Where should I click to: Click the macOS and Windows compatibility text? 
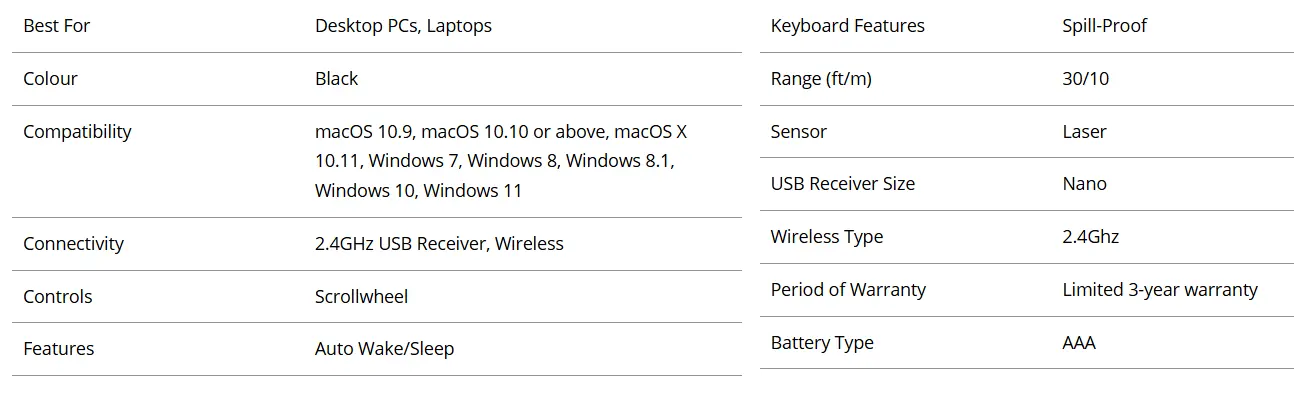point(501,161)
